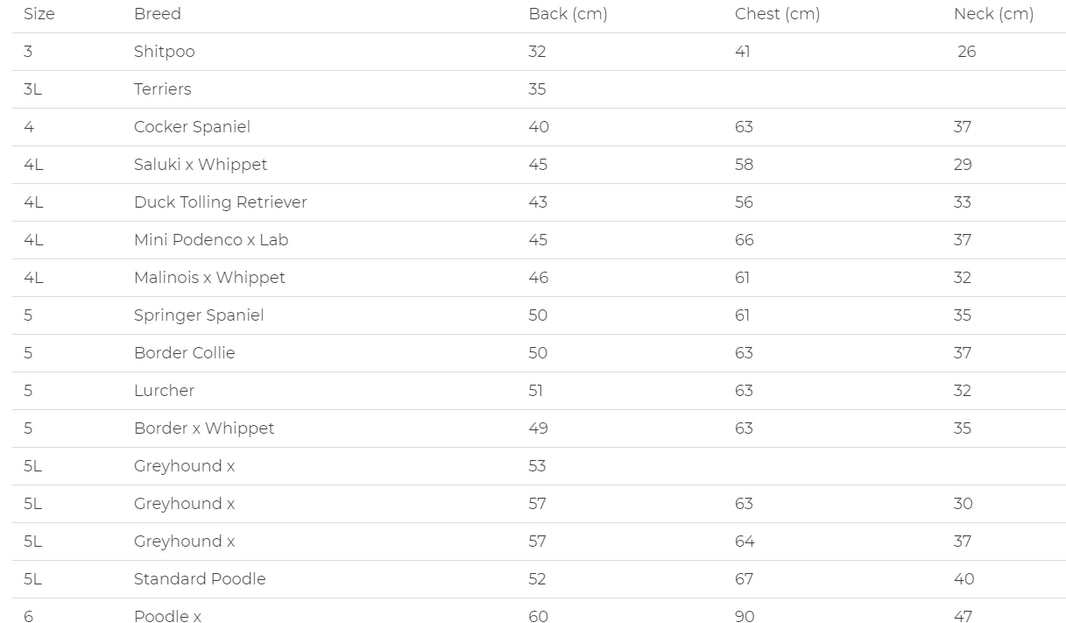Select the Border Collie row label

184,353
